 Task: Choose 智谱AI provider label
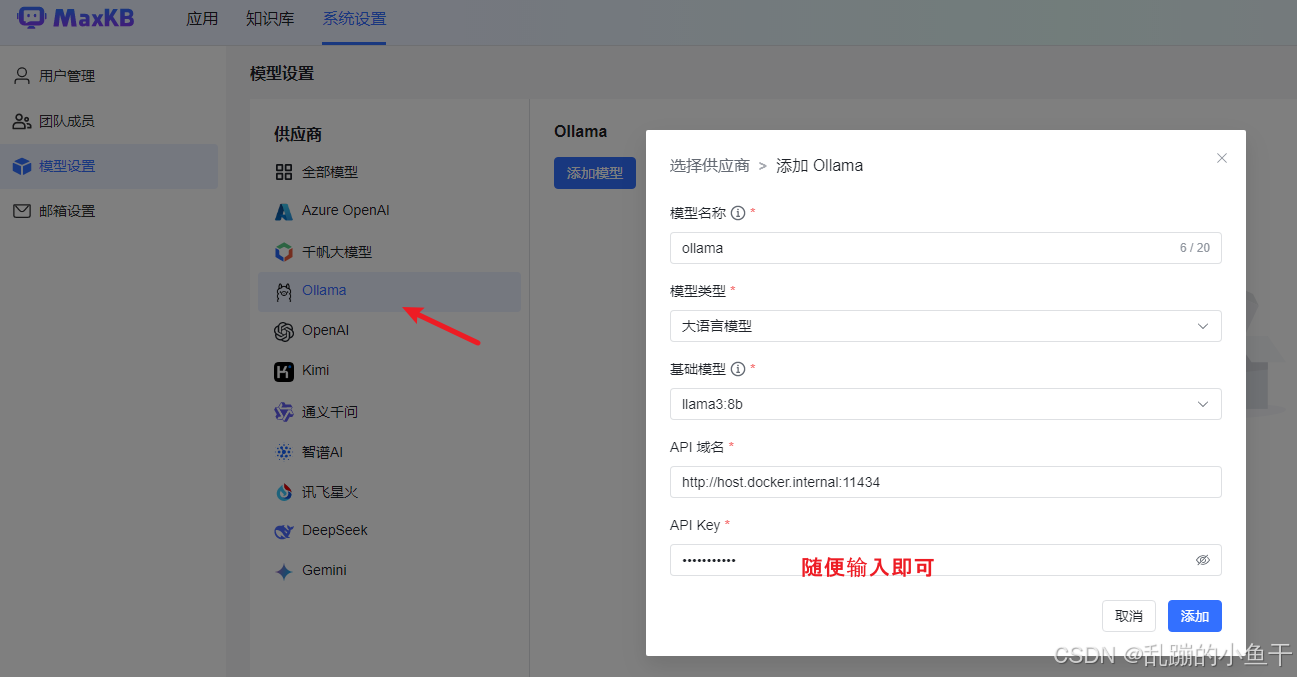click(x=322, y=452)
